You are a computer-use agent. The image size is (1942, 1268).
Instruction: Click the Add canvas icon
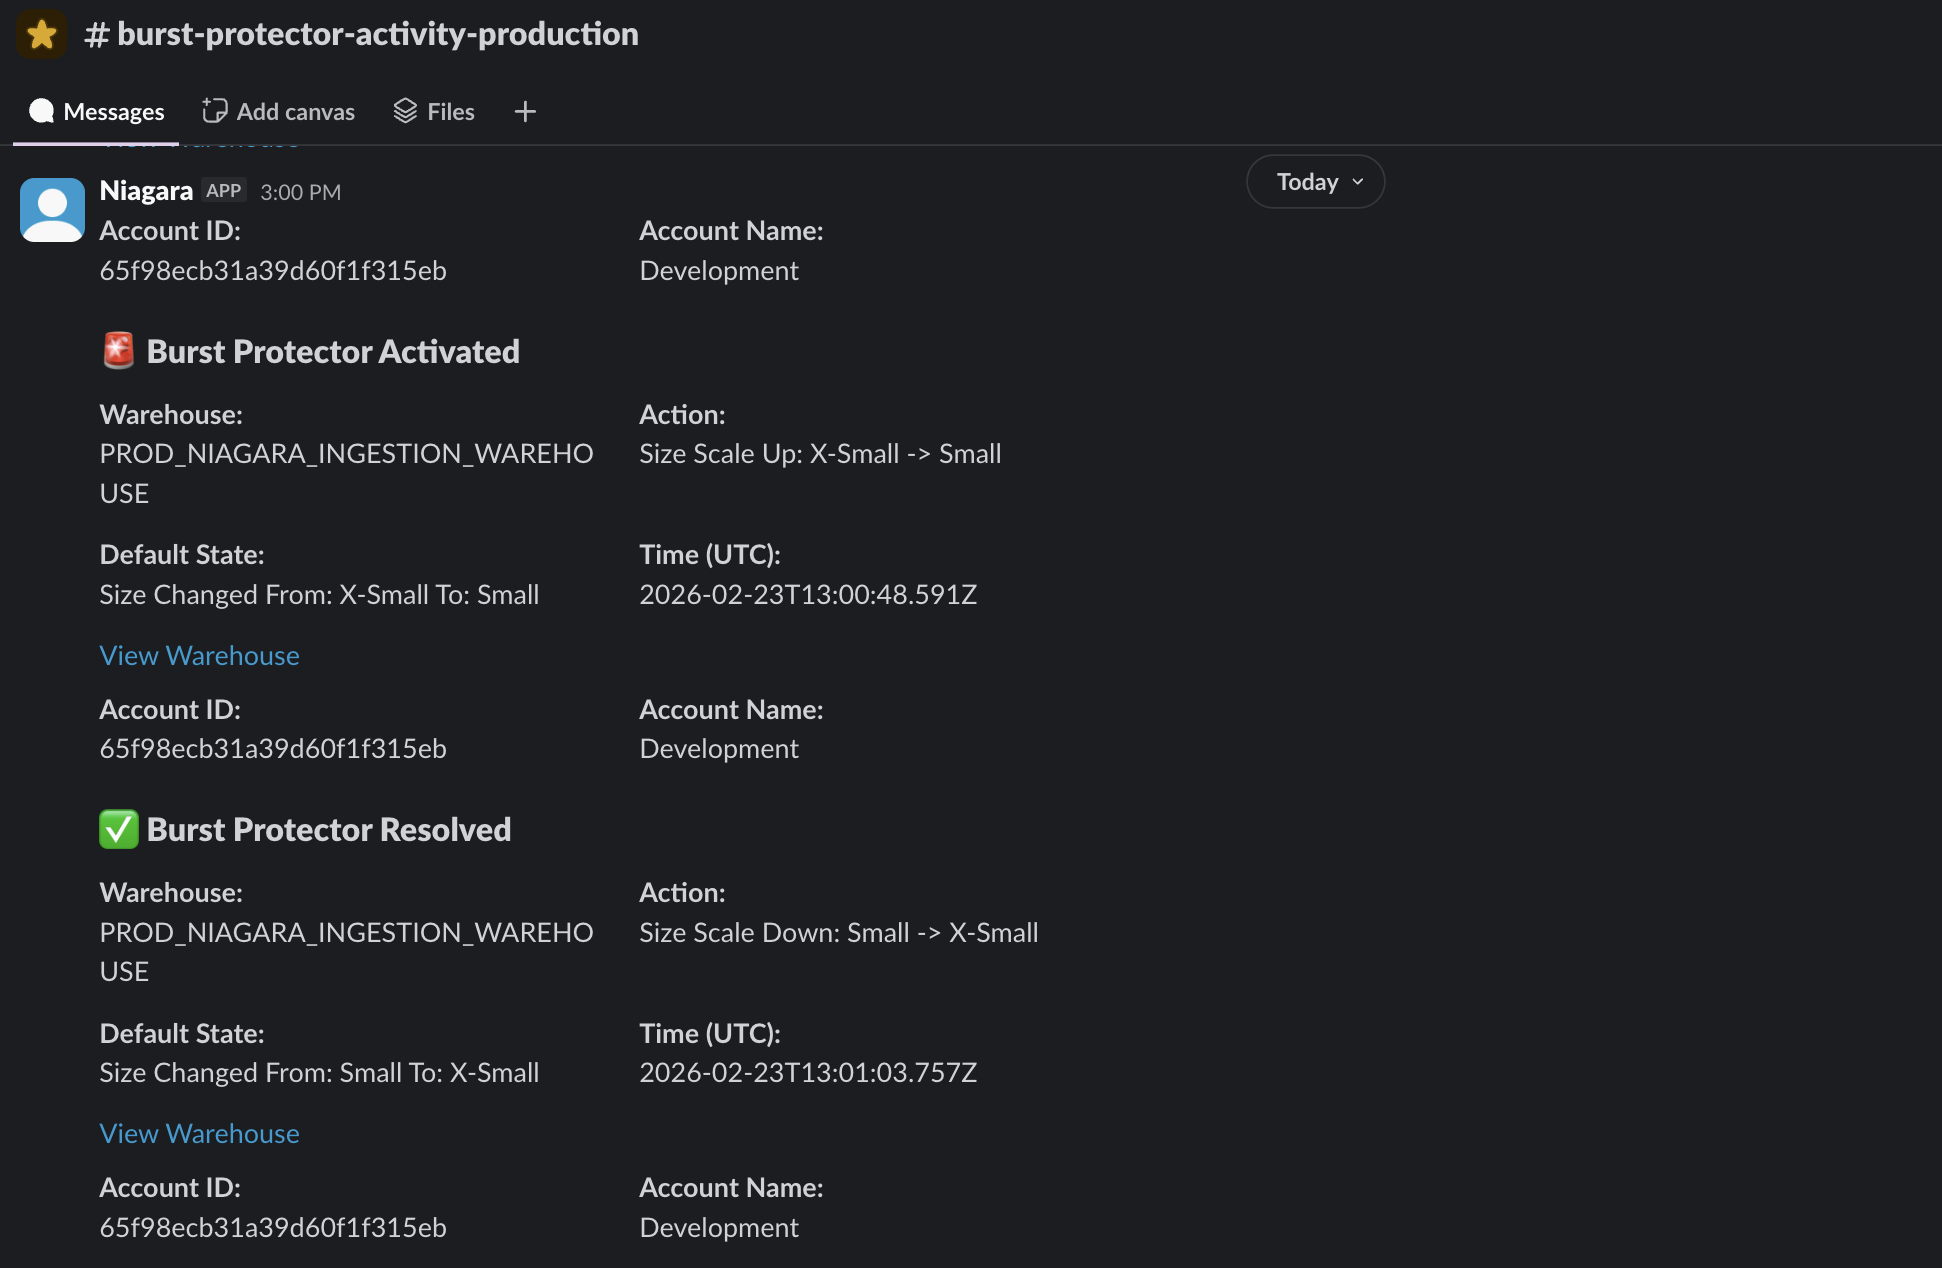point(214,111)
